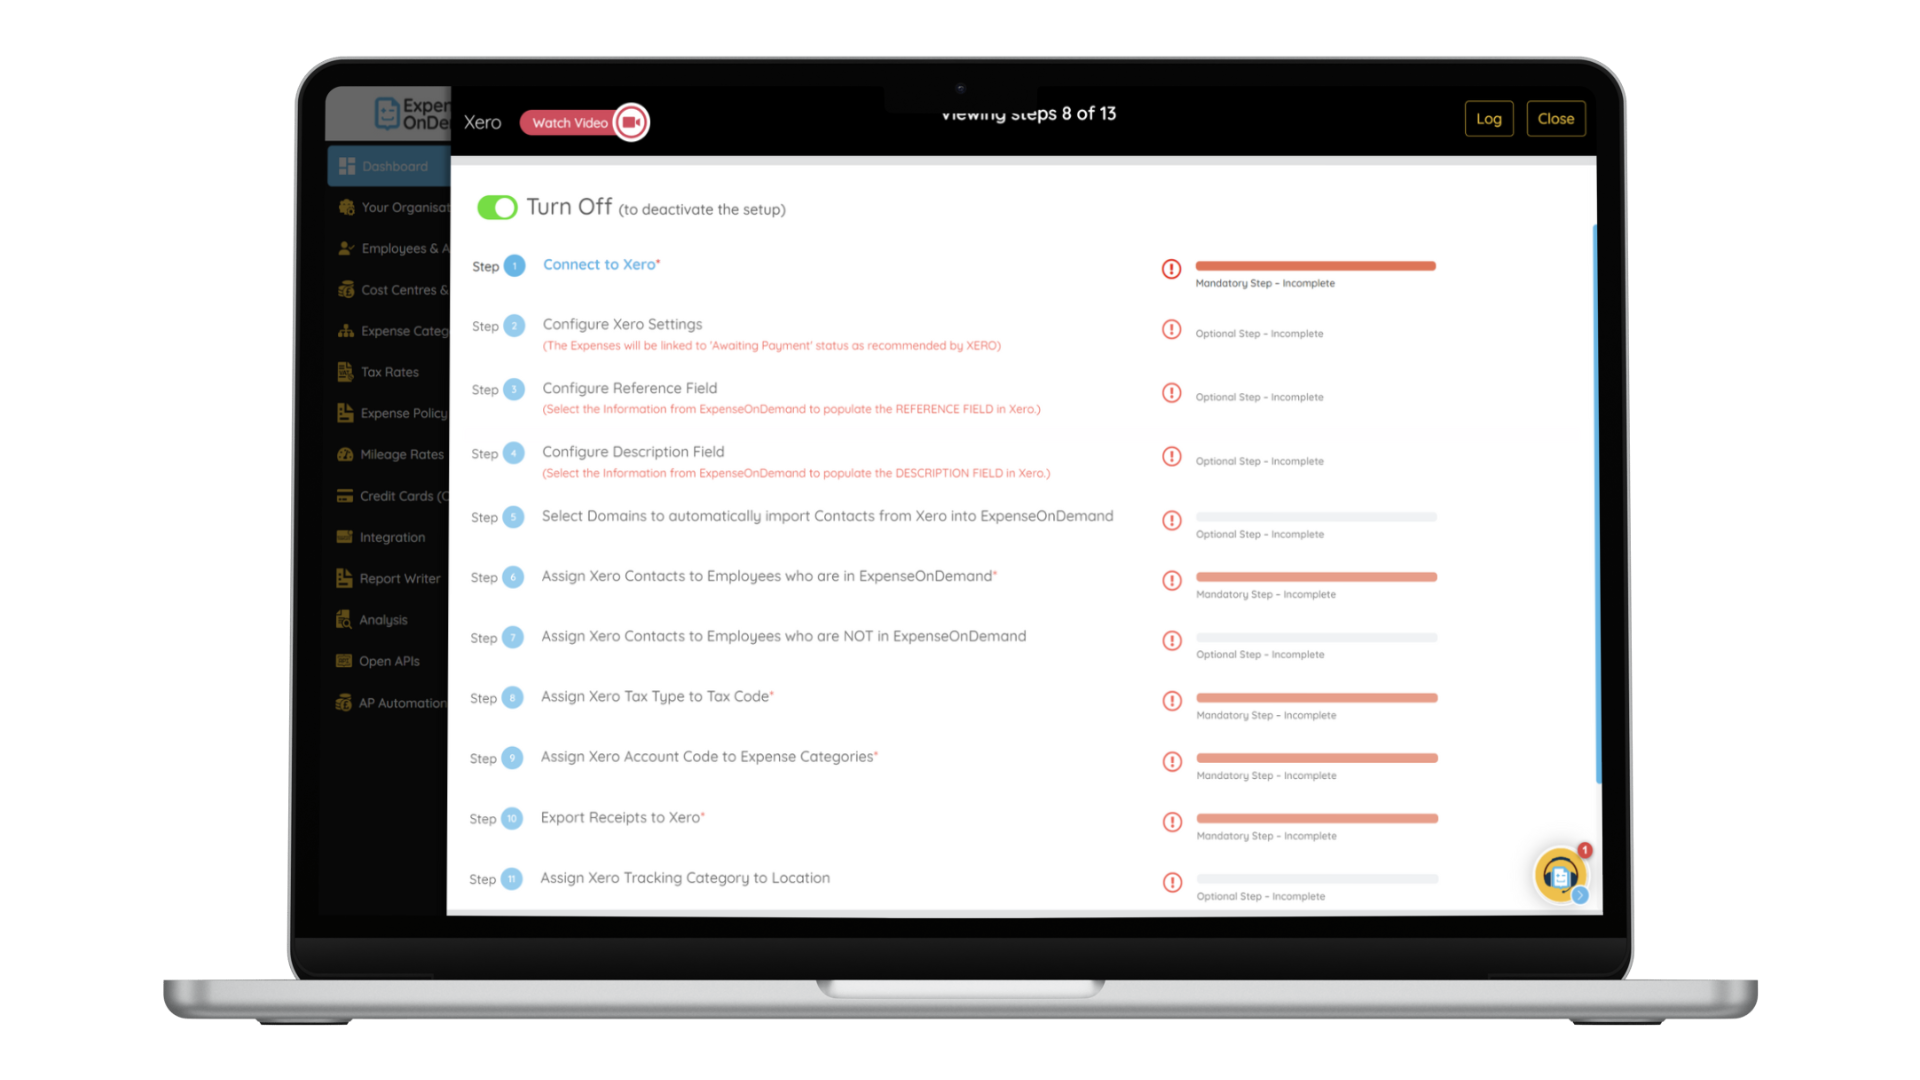Click the mandatory step incomplete indicator Step 1
The height and width of the screenshot is (1080, 1920).
click(x=1171, y=269)
